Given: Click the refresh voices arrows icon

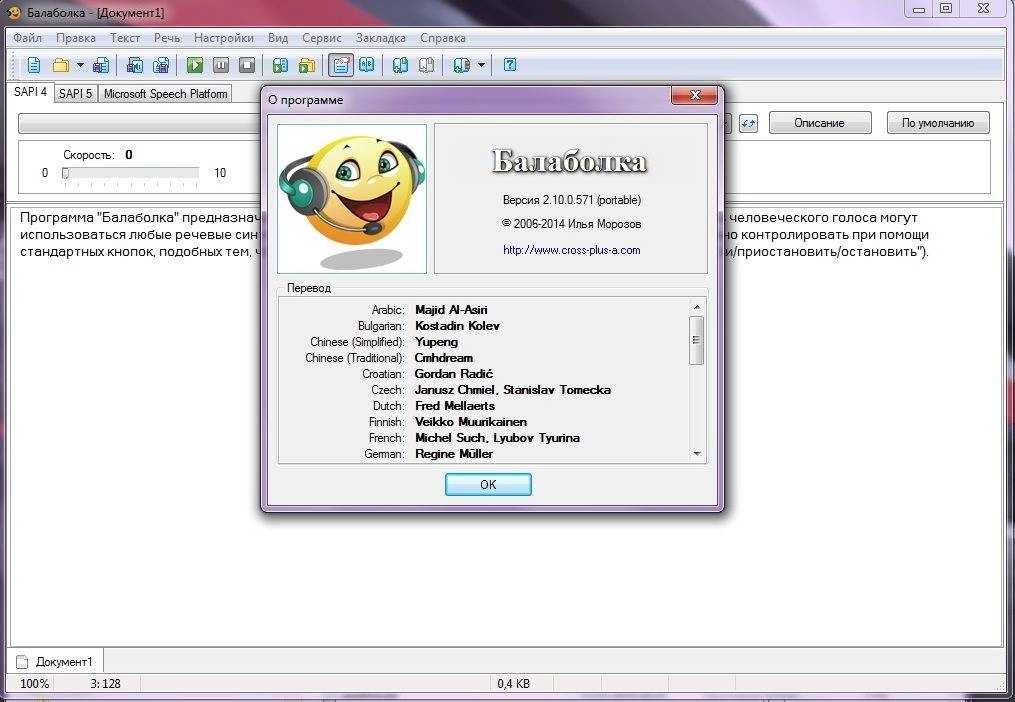Looking at the screenshot, I should click(748, 123).
